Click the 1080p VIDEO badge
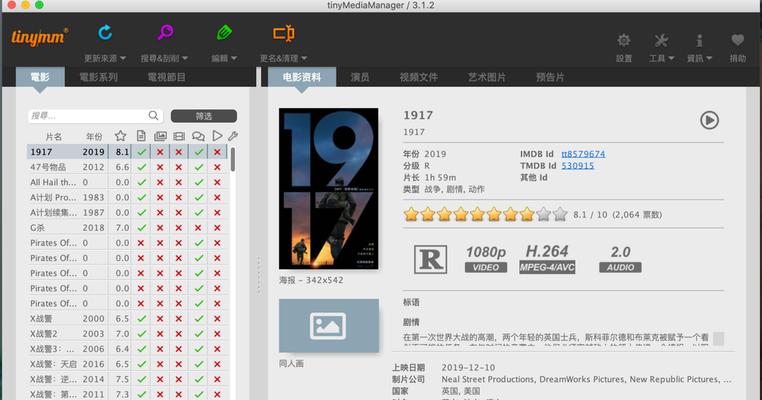Viewport: 762px width, 400px height. (x=486, y=259)
